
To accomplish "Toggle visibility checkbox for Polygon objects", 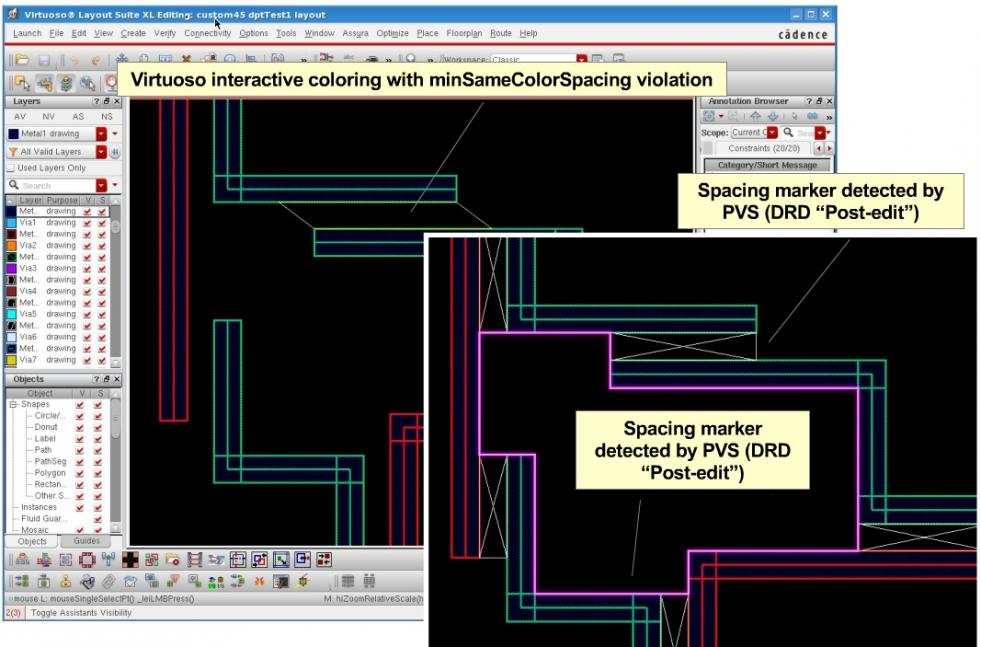I will (x=80, y=473).
